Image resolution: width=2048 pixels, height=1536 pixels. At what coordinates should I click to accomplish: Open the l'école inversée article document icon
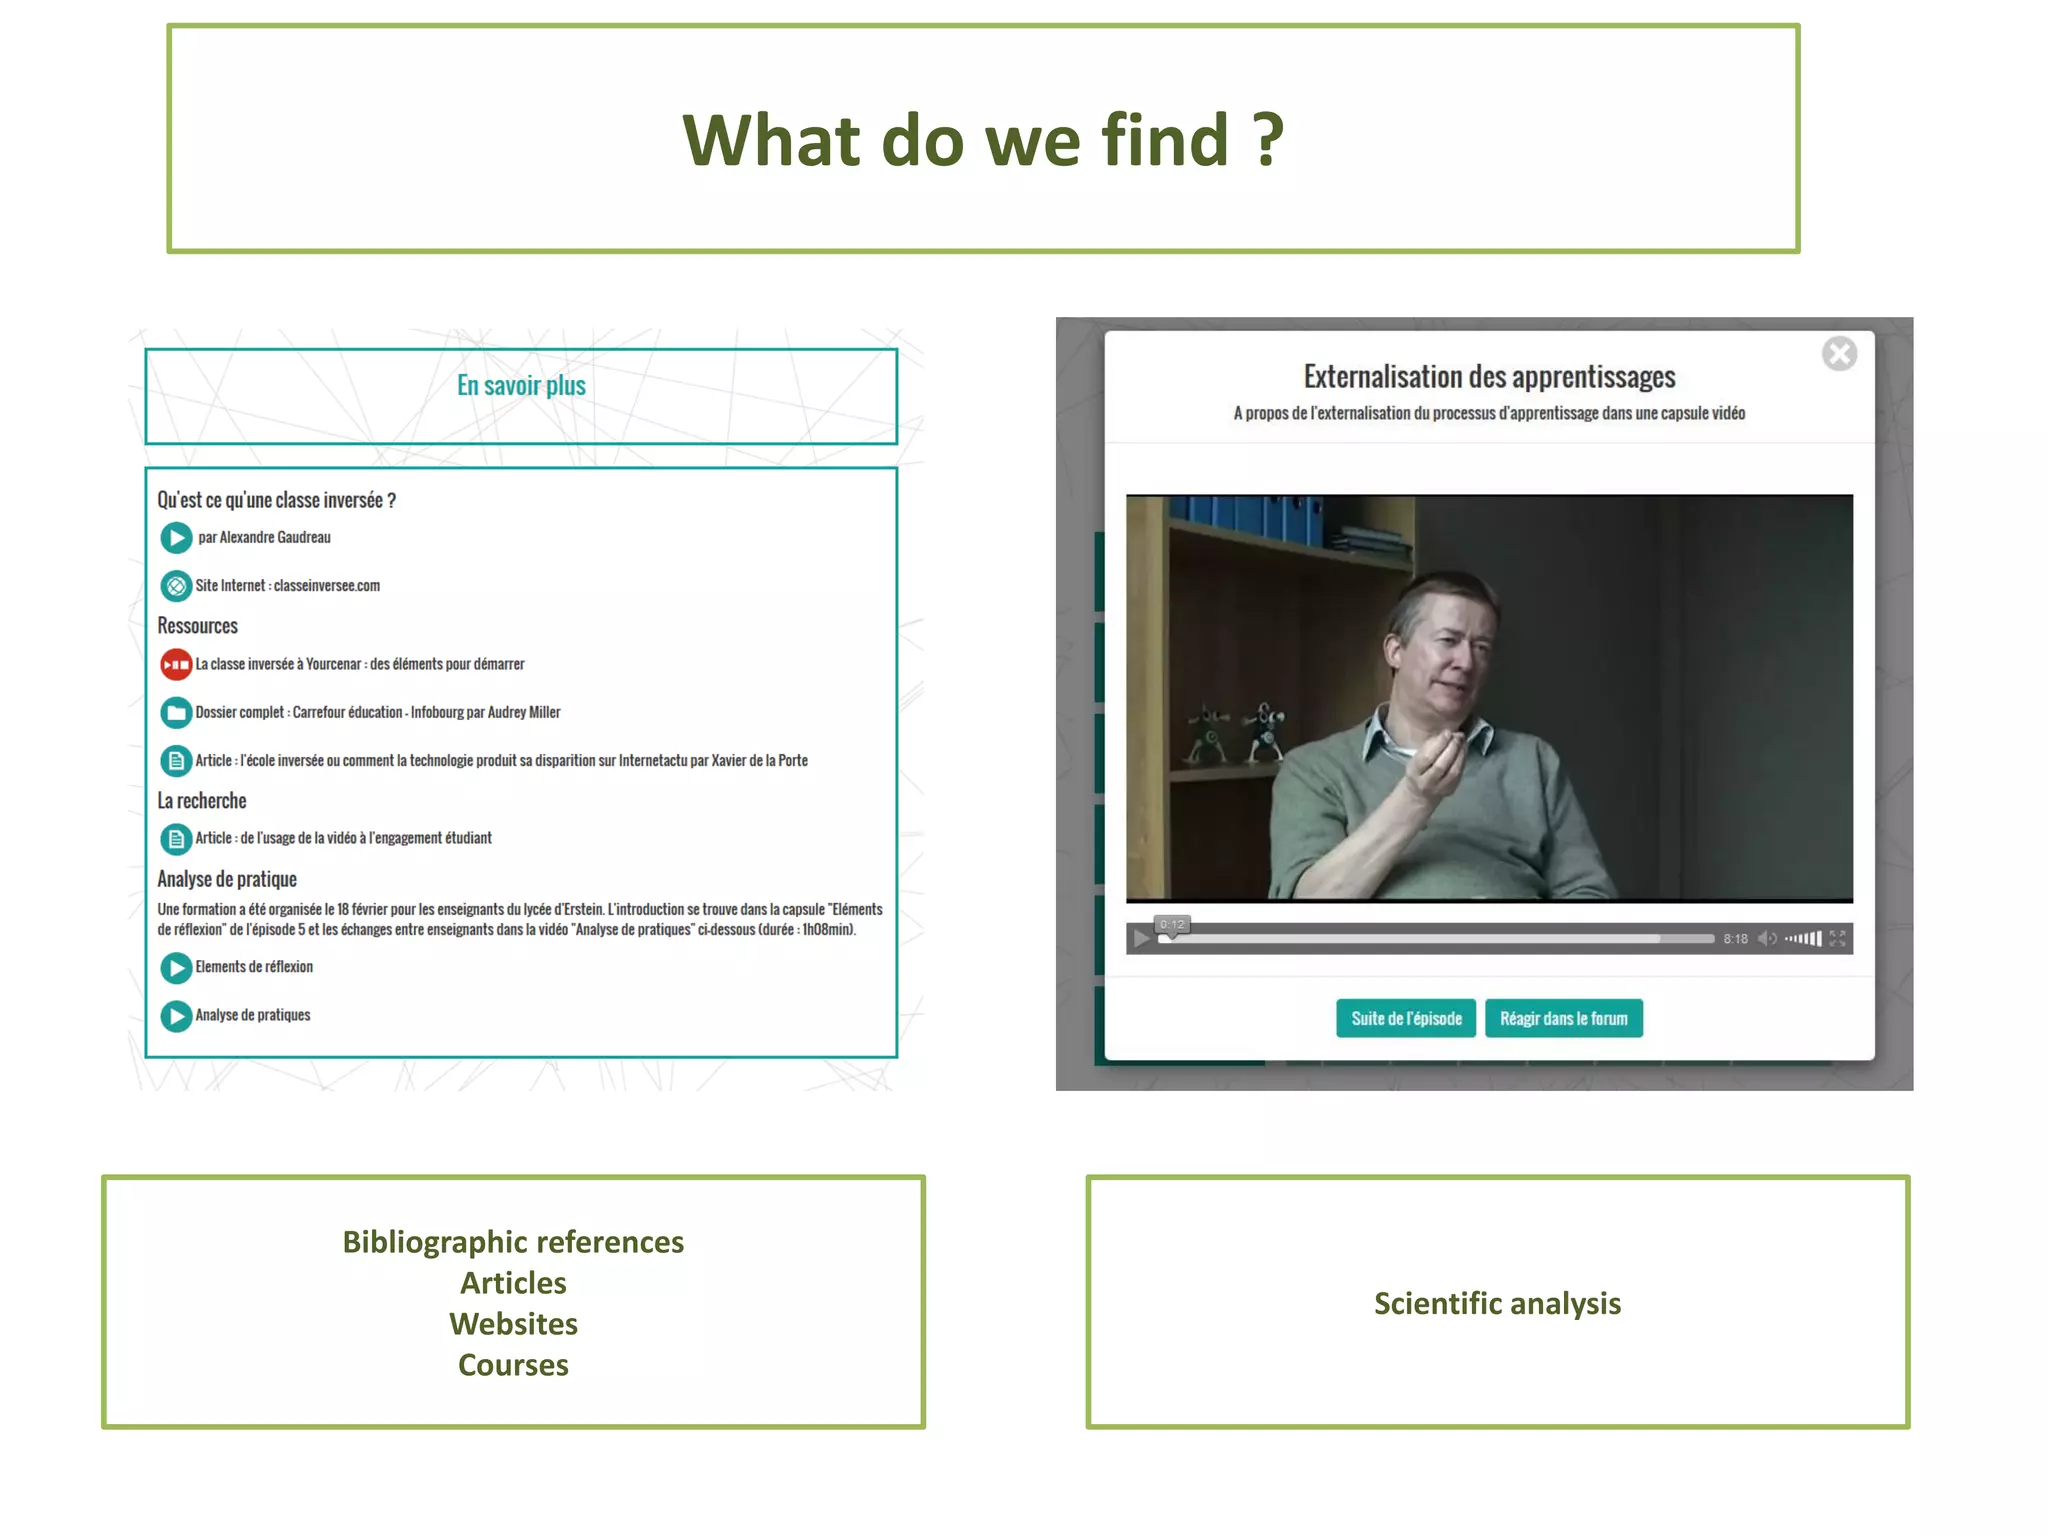click(x=176, y=761)
